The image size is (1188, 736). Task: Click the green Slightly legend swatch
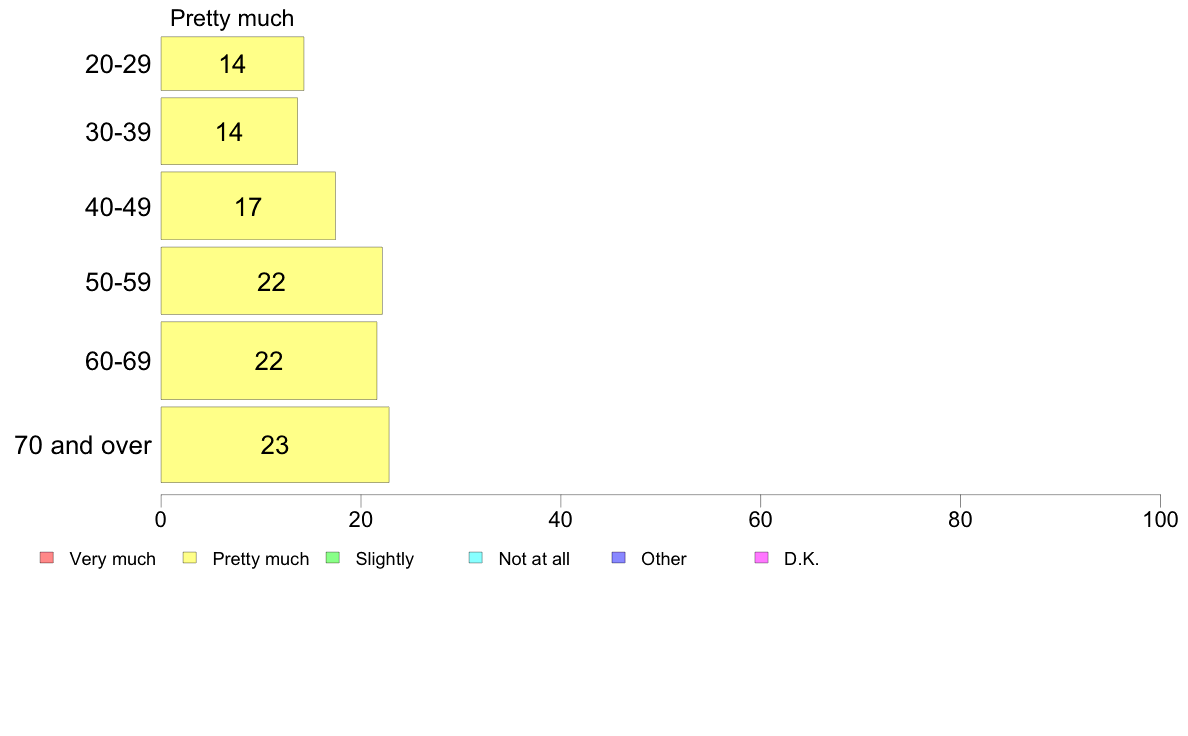click(333, 558)
